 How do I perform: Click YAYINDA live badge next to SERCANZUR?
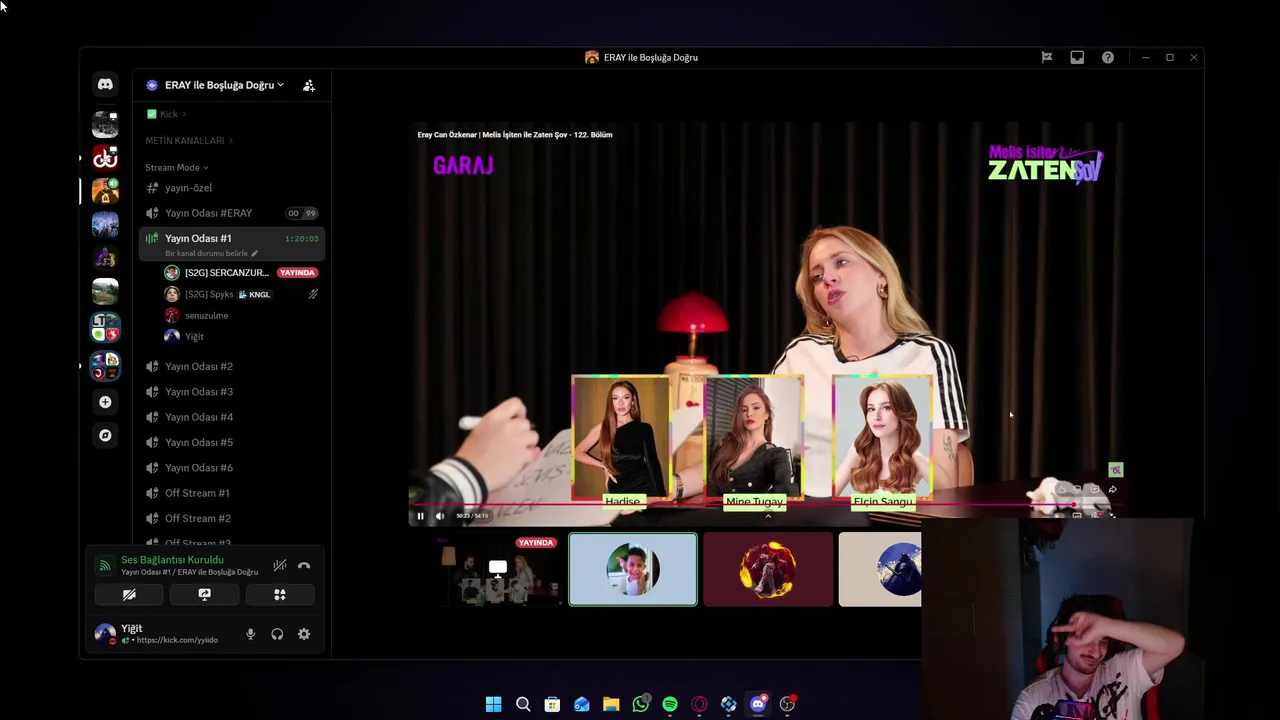pyautogui.click(x=297, y=272)
